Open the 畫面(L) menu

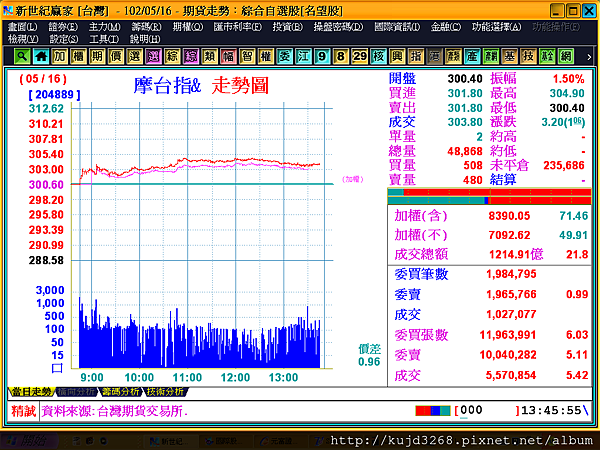pyautogui.click(x=23, y=27)
